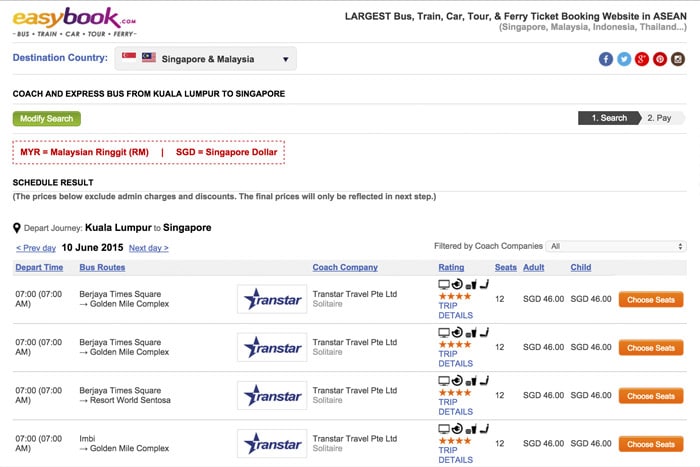Click the '10 June 2015' date text
Viewport: 700px width, 467px height.
pos(92,247)
